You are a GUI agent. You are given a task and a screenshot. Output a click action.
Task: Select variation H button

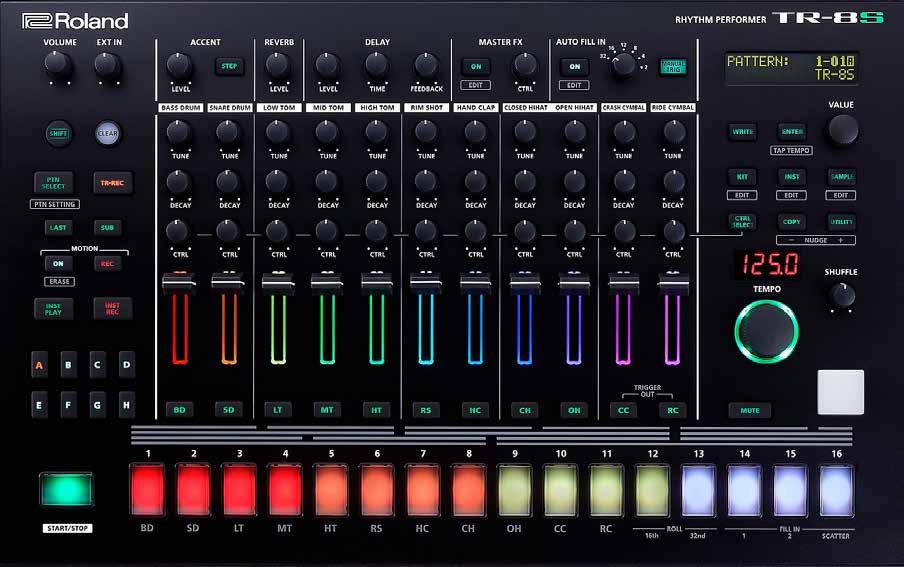pyautogui.click(x=126, y=405)
